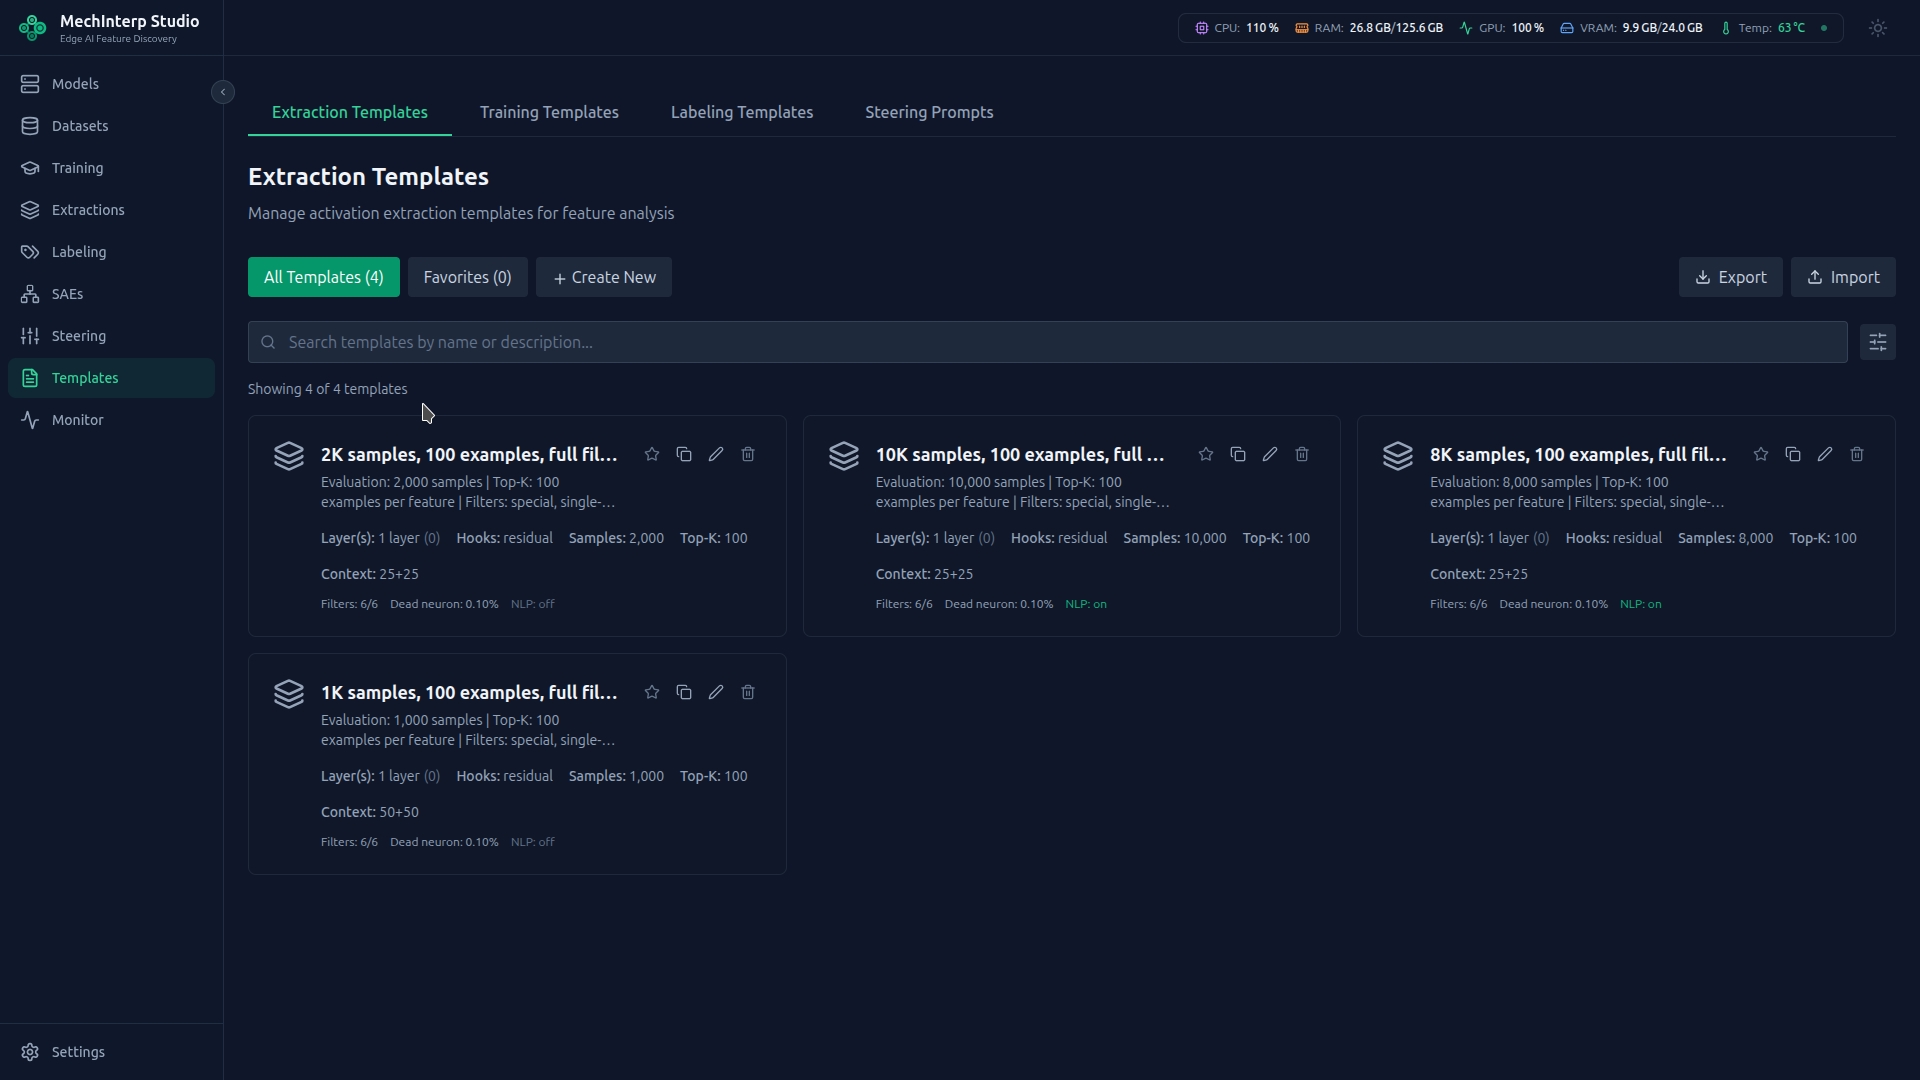Click the CPU usage indicator
The height and width of the screenshot is (1080, 1920).
click(x=1237, y=28)
